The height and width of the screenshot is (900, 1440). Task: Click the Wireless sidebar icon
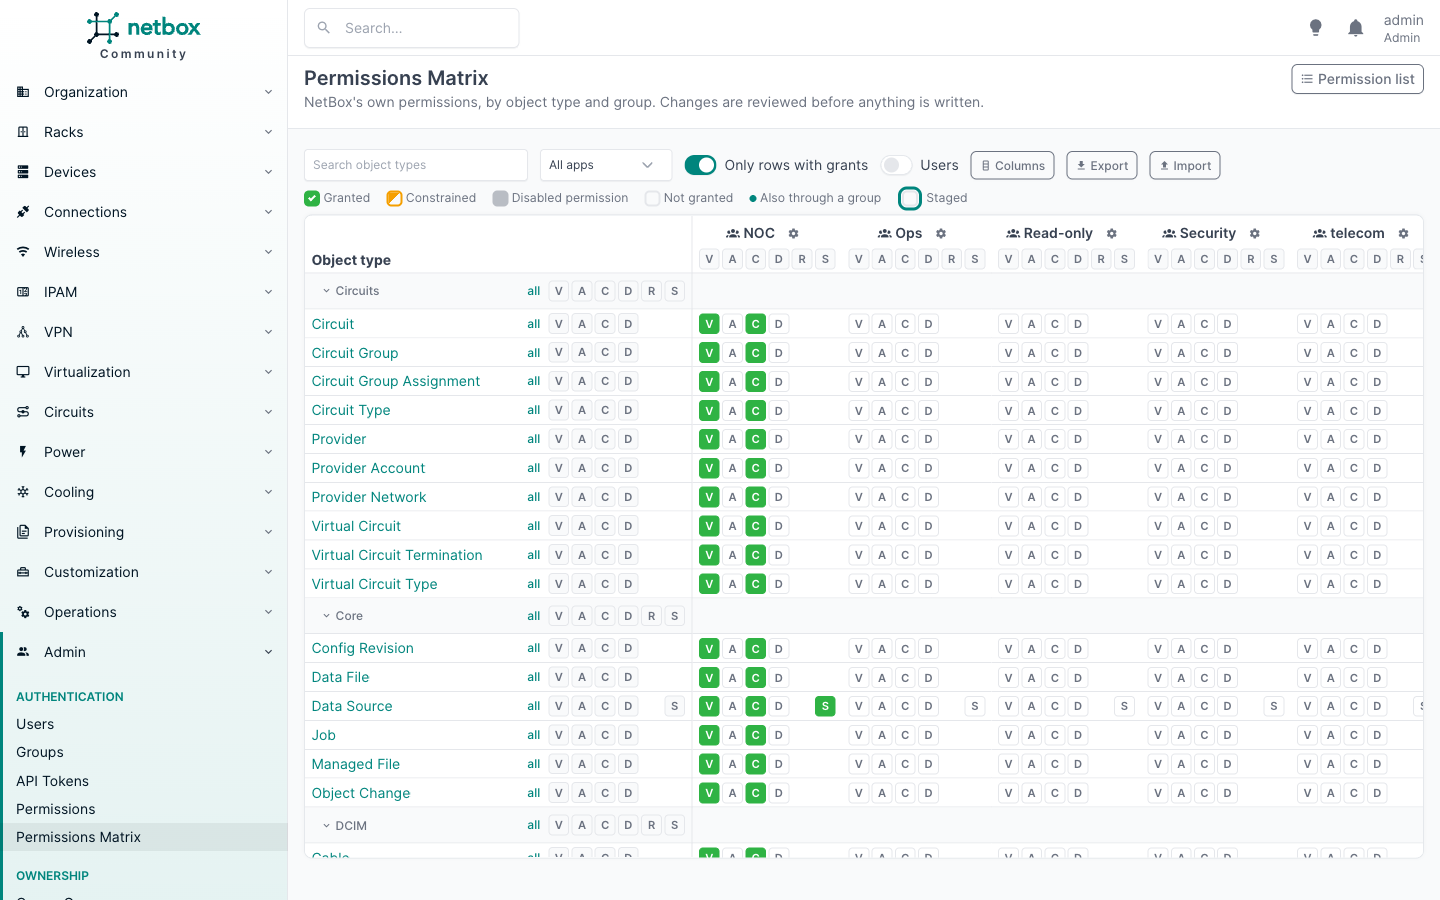(23, 252)
